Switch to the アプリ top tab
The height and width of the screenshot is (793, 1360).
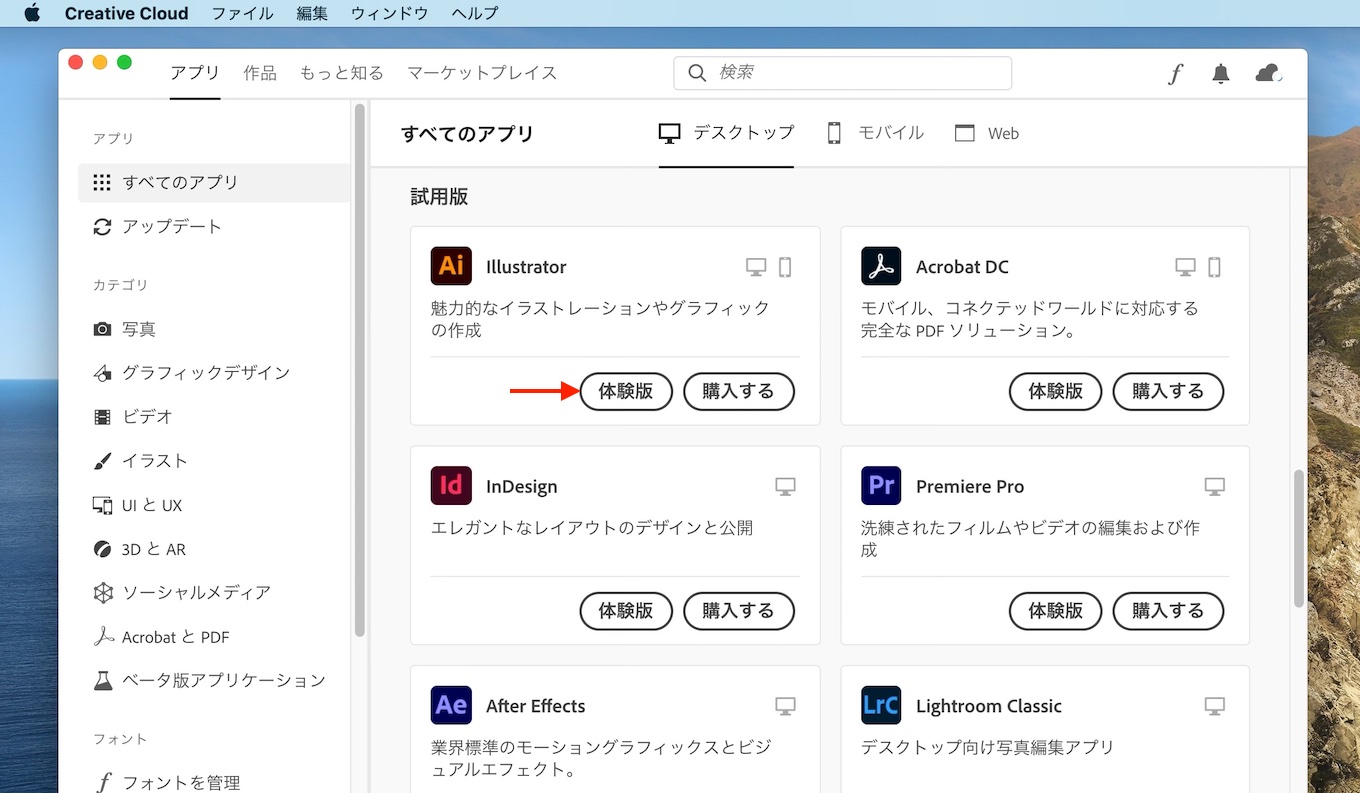(195, 73)
